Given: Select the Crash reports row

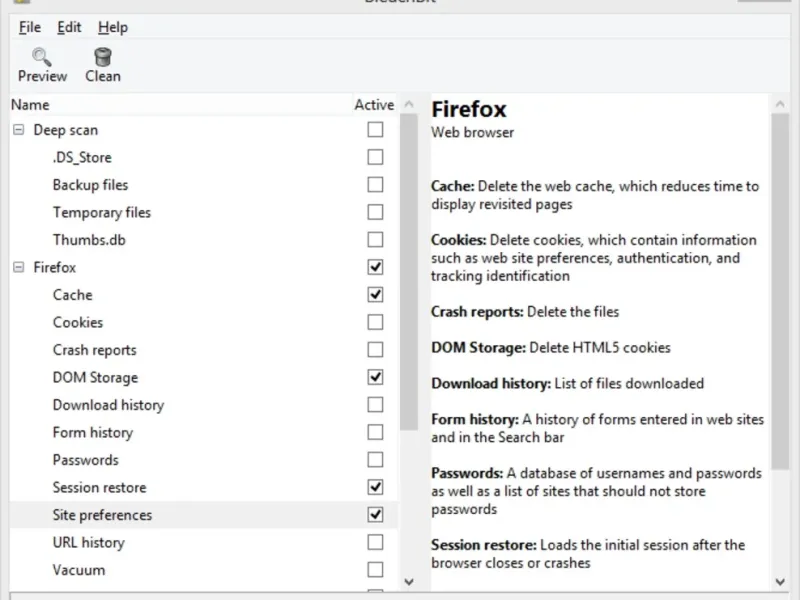Looking at the screenshot, I should pyautogui.click(x=204, y=349).
